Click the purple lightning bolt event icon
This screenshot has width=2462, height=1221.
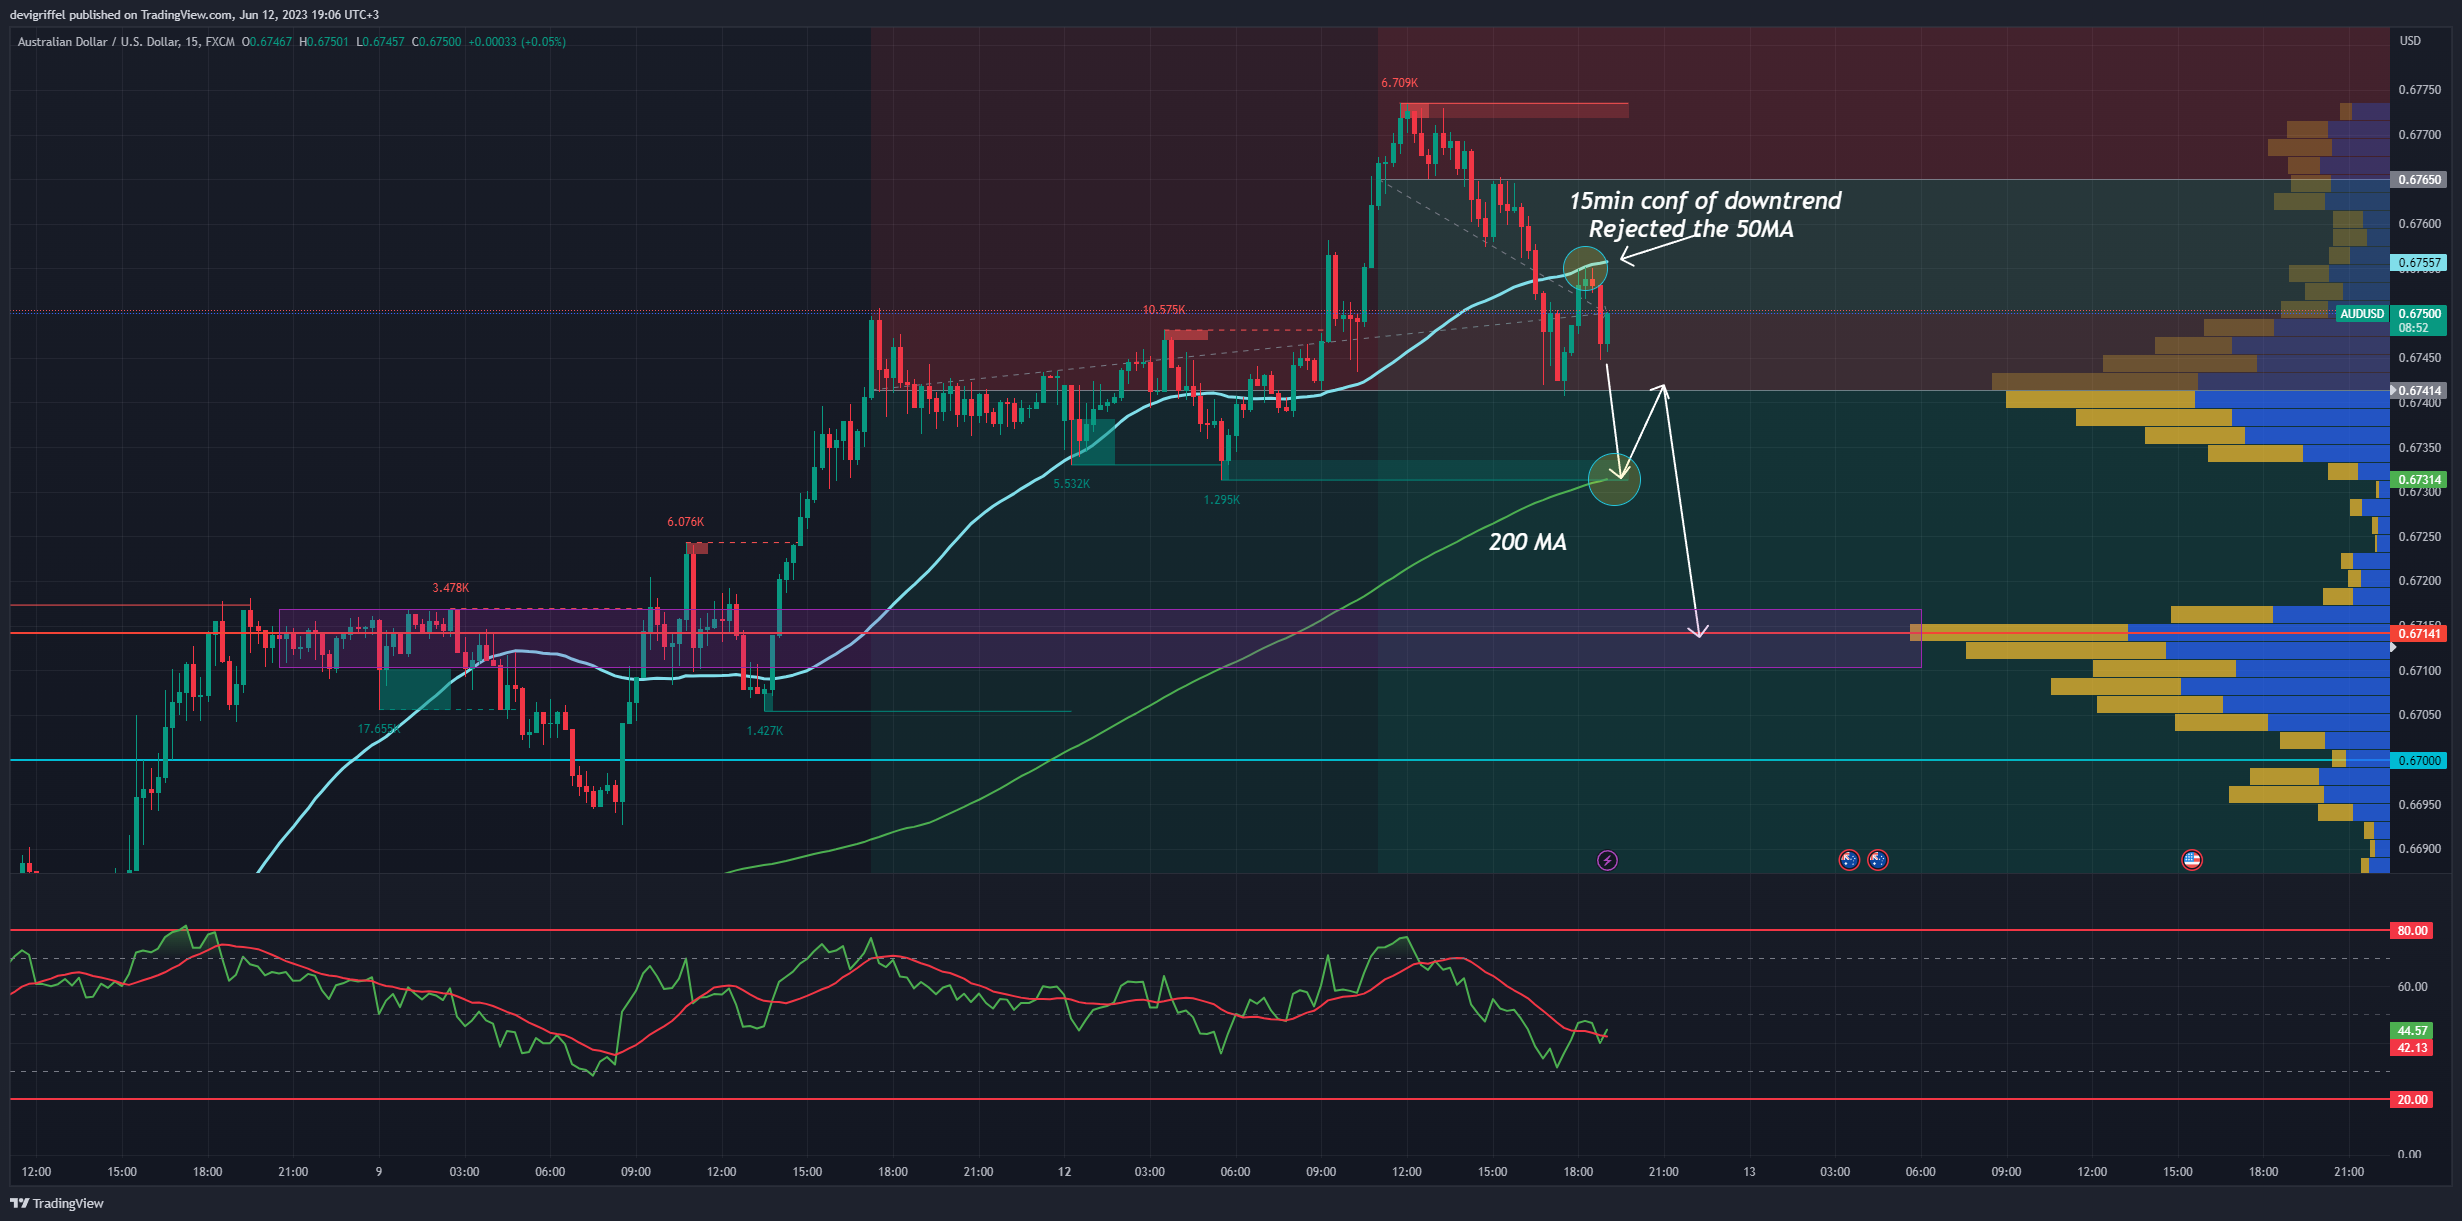[1607, 860]
